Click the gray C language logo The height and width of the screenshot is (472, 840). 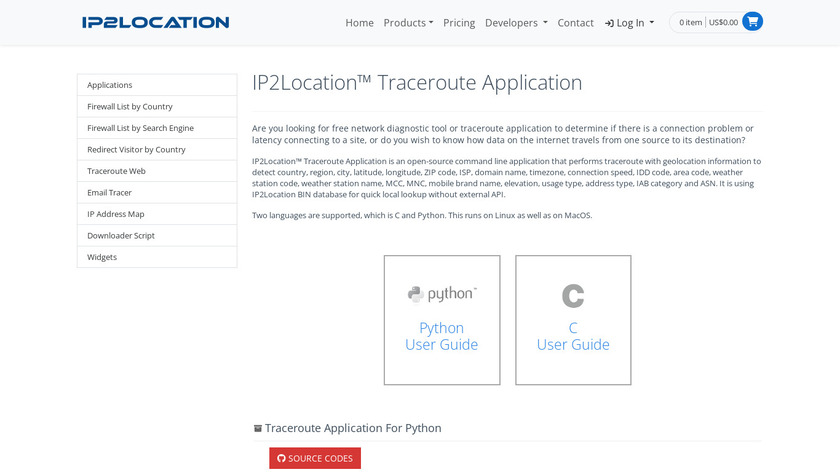[x=573, y=296]
